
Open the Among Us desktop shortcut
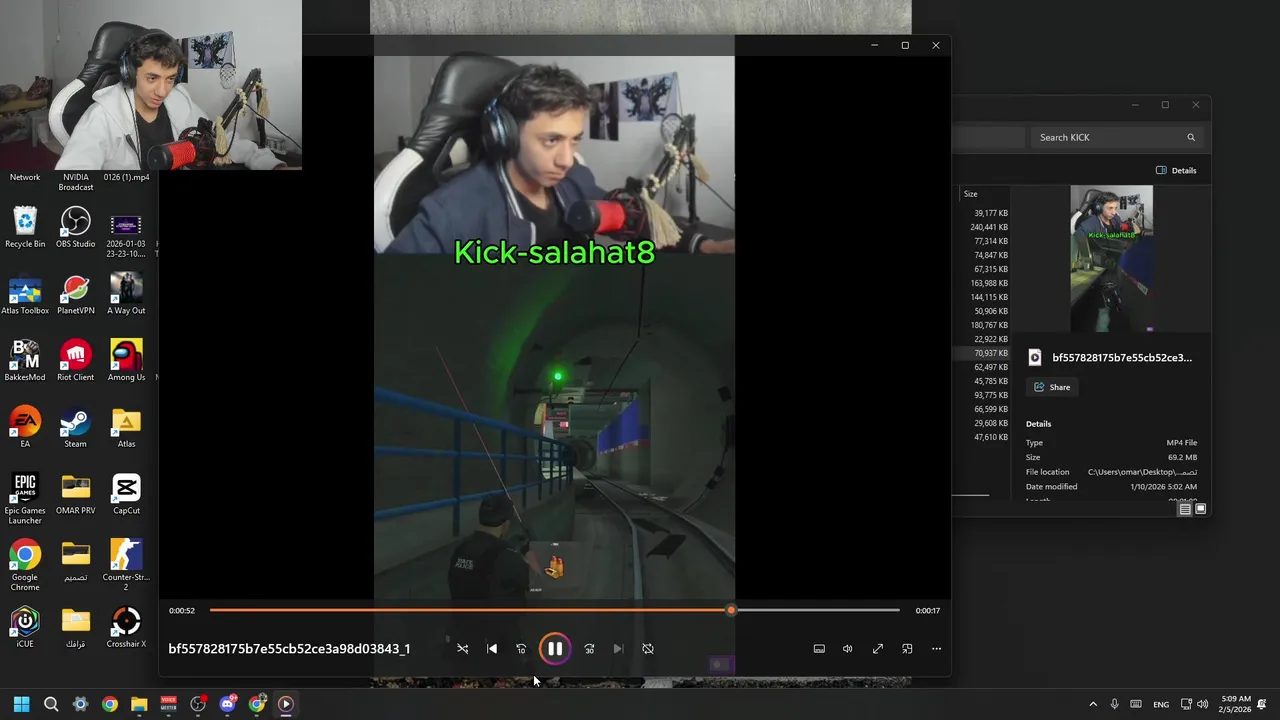126,360
